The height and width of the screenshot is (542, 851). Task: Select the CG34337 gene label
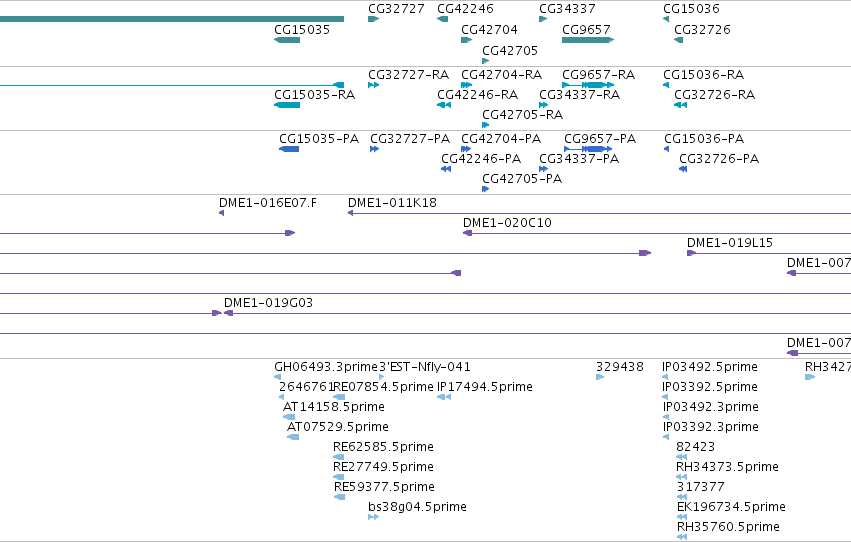tap(567, 9)
